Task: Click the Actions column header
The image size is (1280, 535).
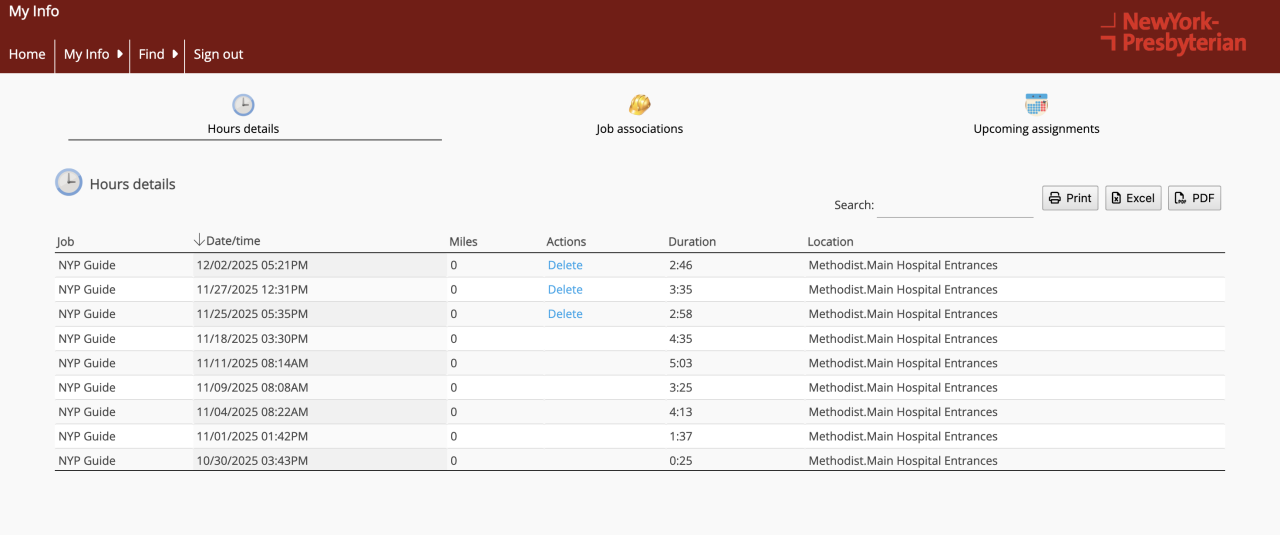Action: (x=566, y=241)
